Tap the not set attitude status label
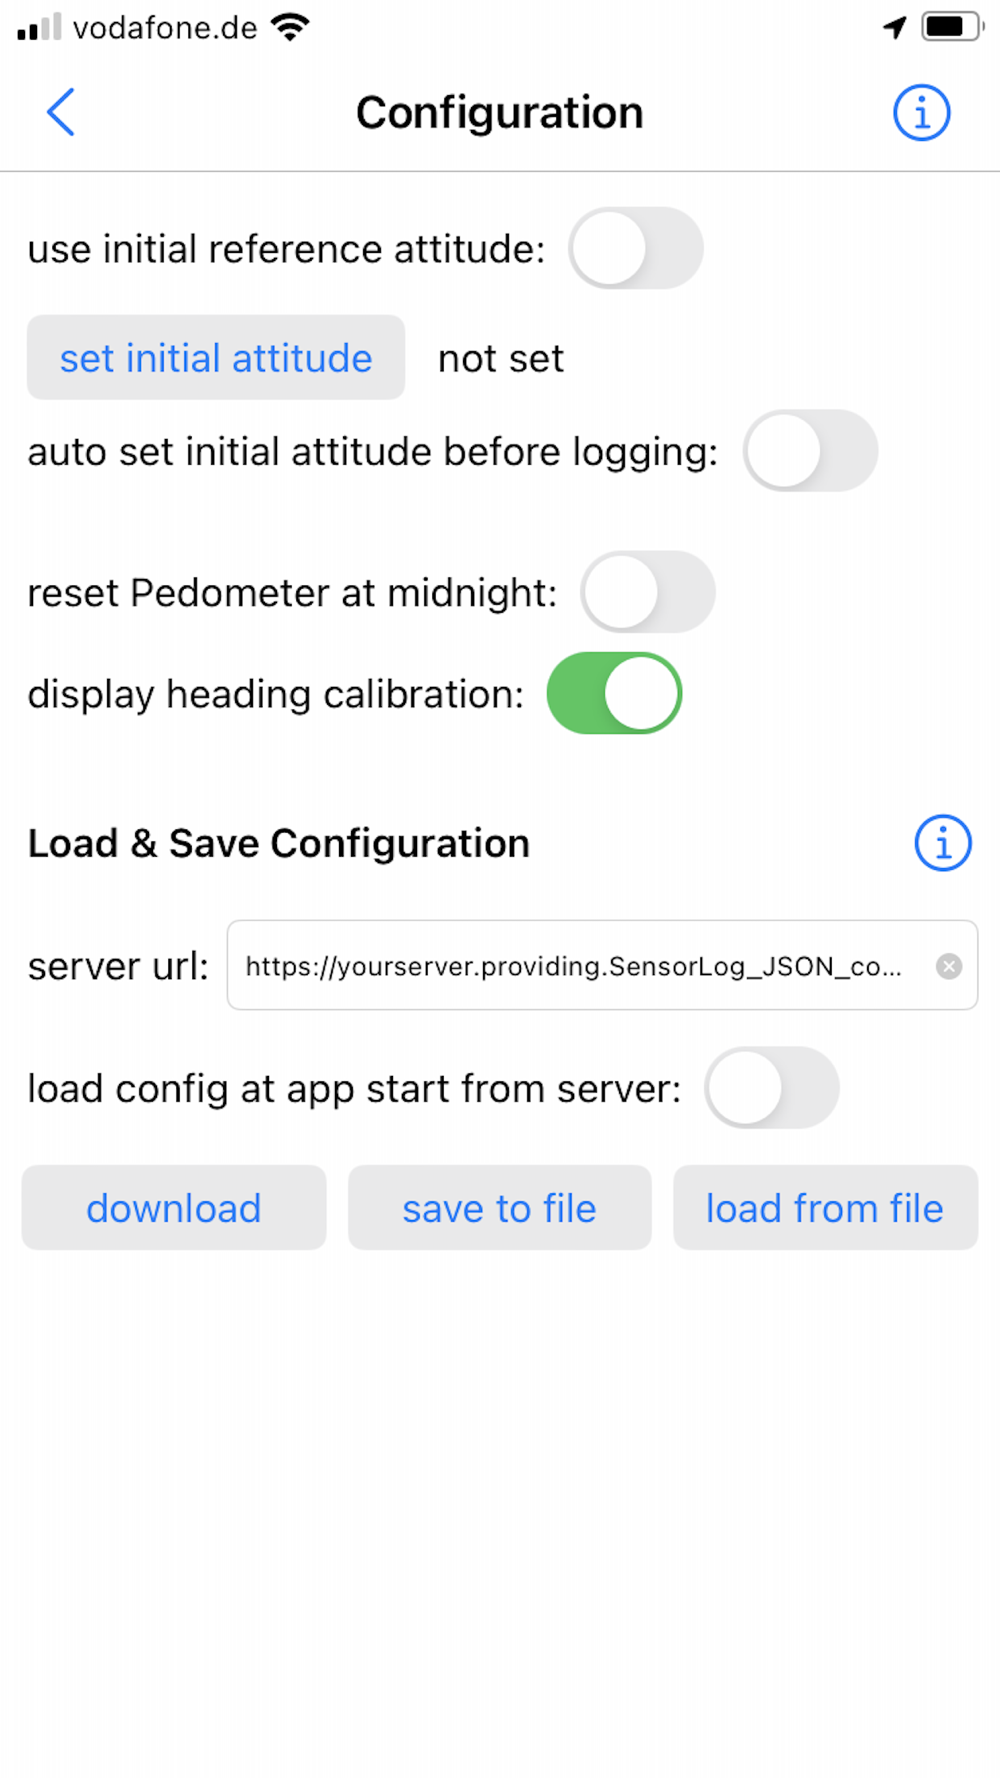 501,359
